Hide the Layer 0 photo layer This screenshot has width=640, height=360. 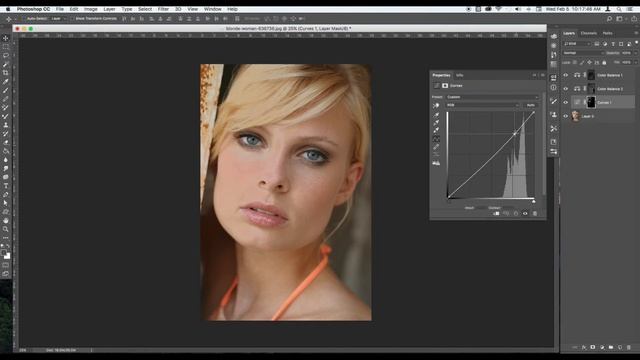566,116
